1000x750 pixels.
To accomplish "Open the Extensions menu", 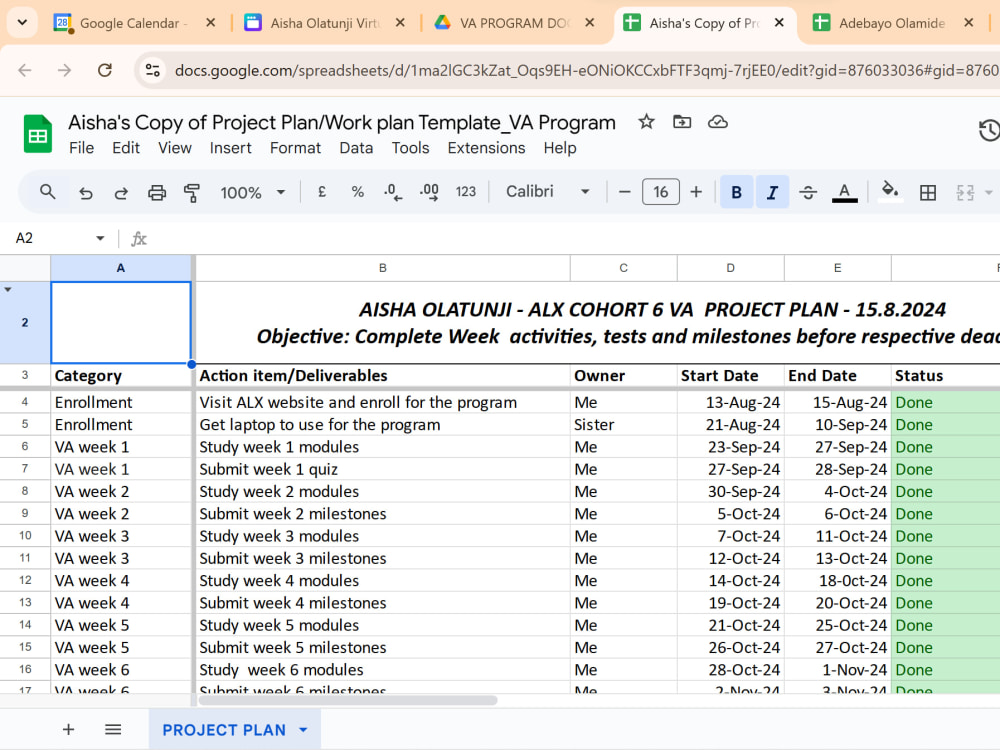I will tap(486, 148).
